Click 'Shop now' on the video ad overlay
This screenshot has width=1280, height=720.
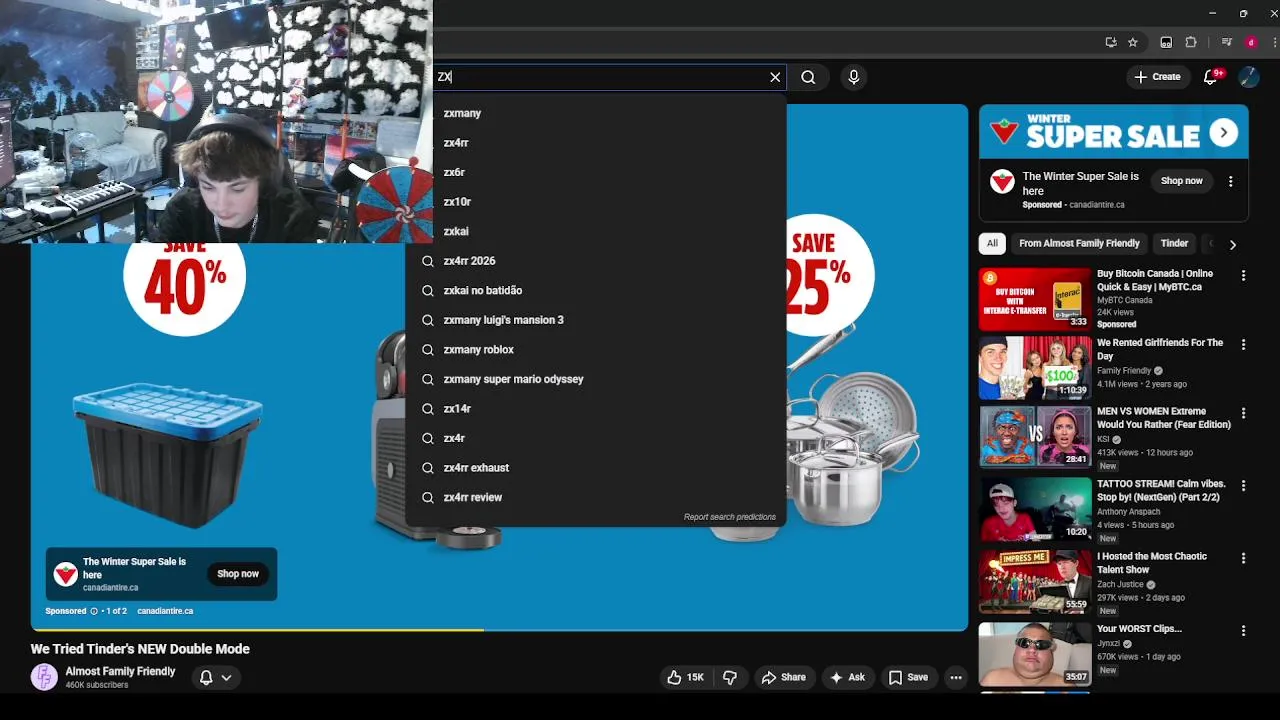(238, 574)
